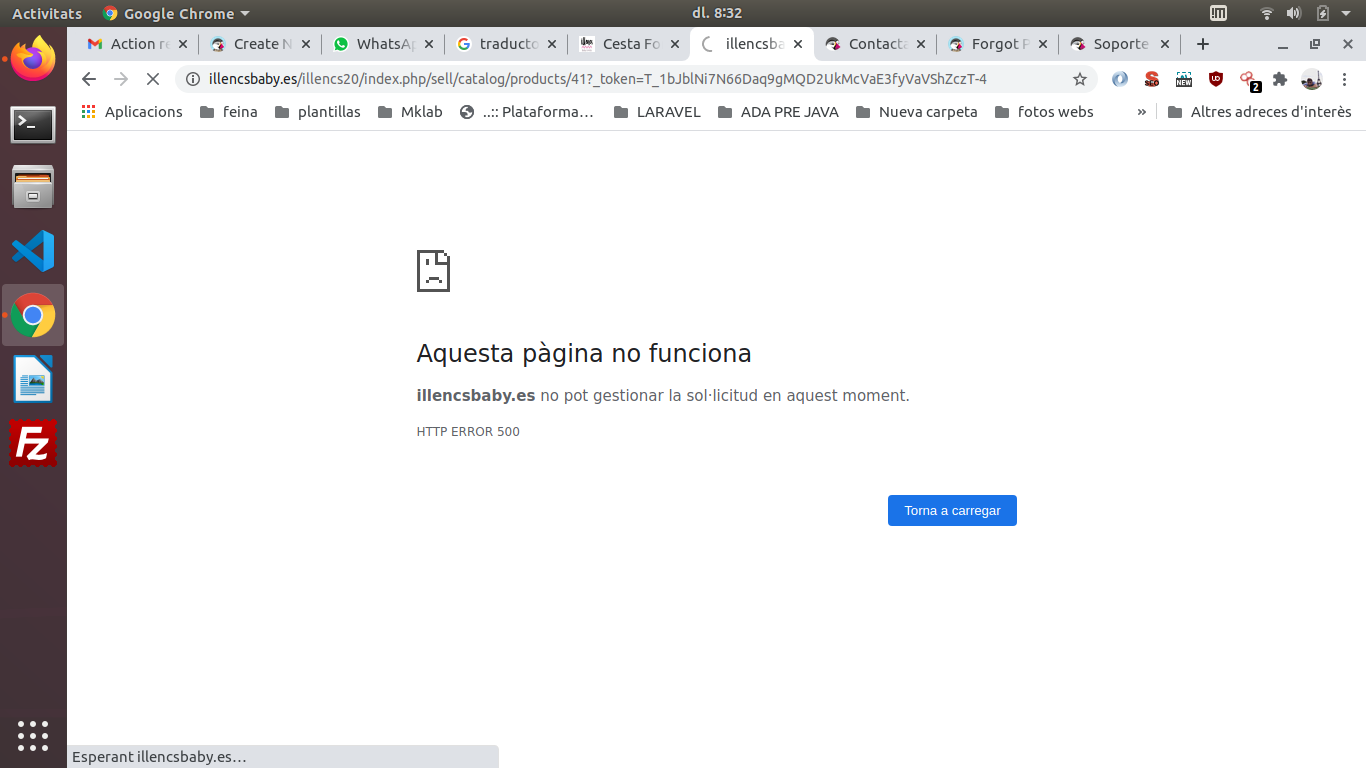Go forward with the forward arrow
Viewport: 1366px width, 768px height.
[x=121, y=79]
